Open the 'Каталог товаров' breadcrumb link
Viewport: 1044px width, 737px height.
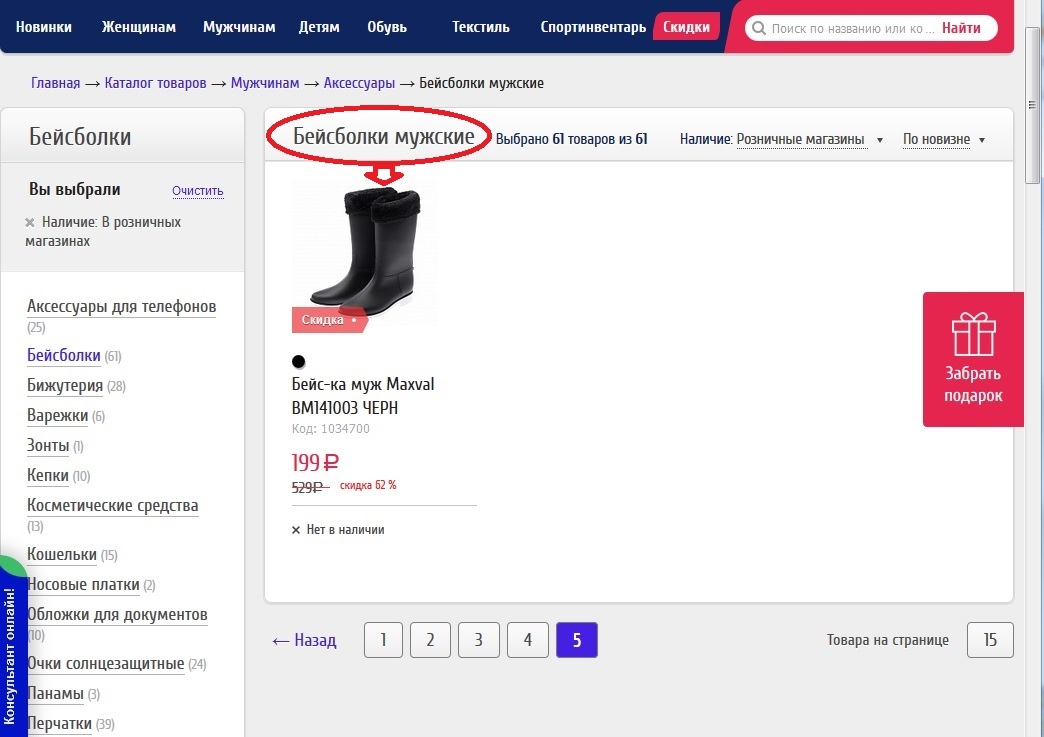pos(155,83)
